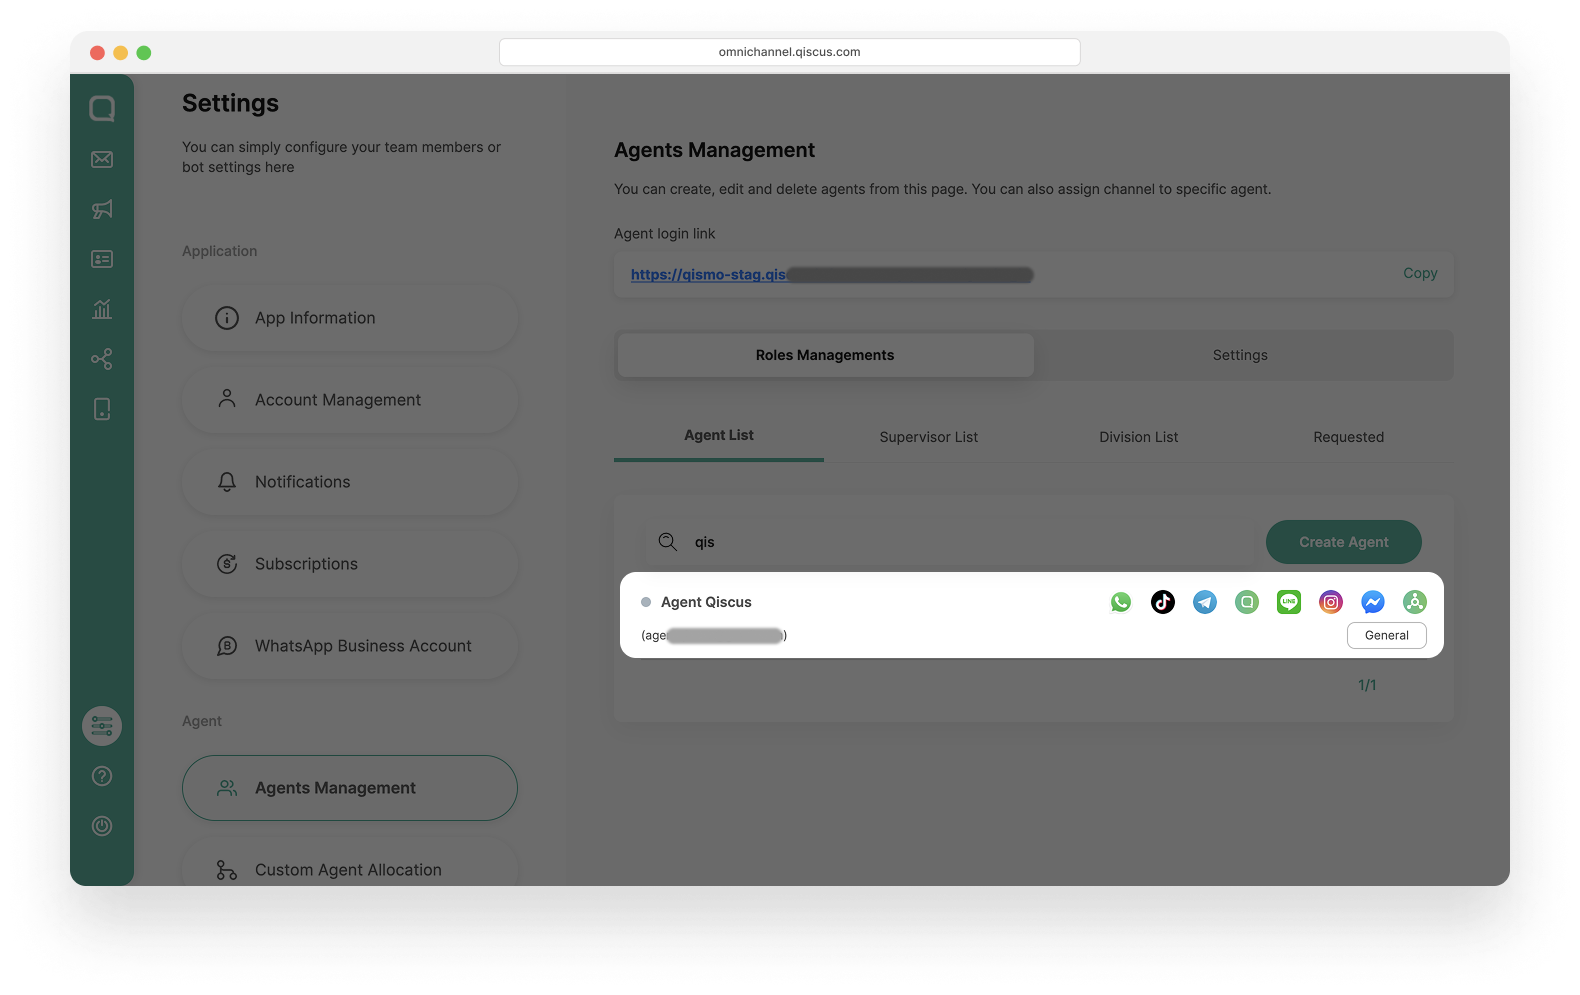The height and width of the screenshot is (995, 1580).
Task: Open the Help question-mark icon
Action: coord(102,776)
